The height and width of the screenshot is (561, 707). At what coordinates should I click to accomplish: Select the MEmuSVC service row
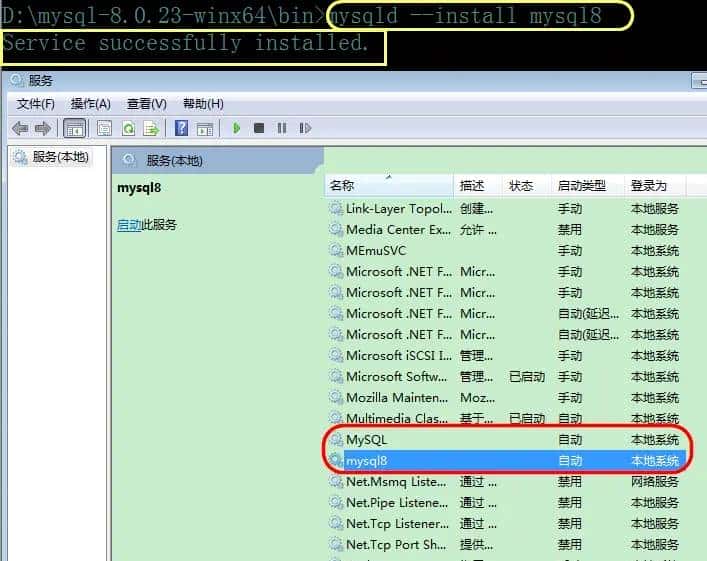[505, 251]
